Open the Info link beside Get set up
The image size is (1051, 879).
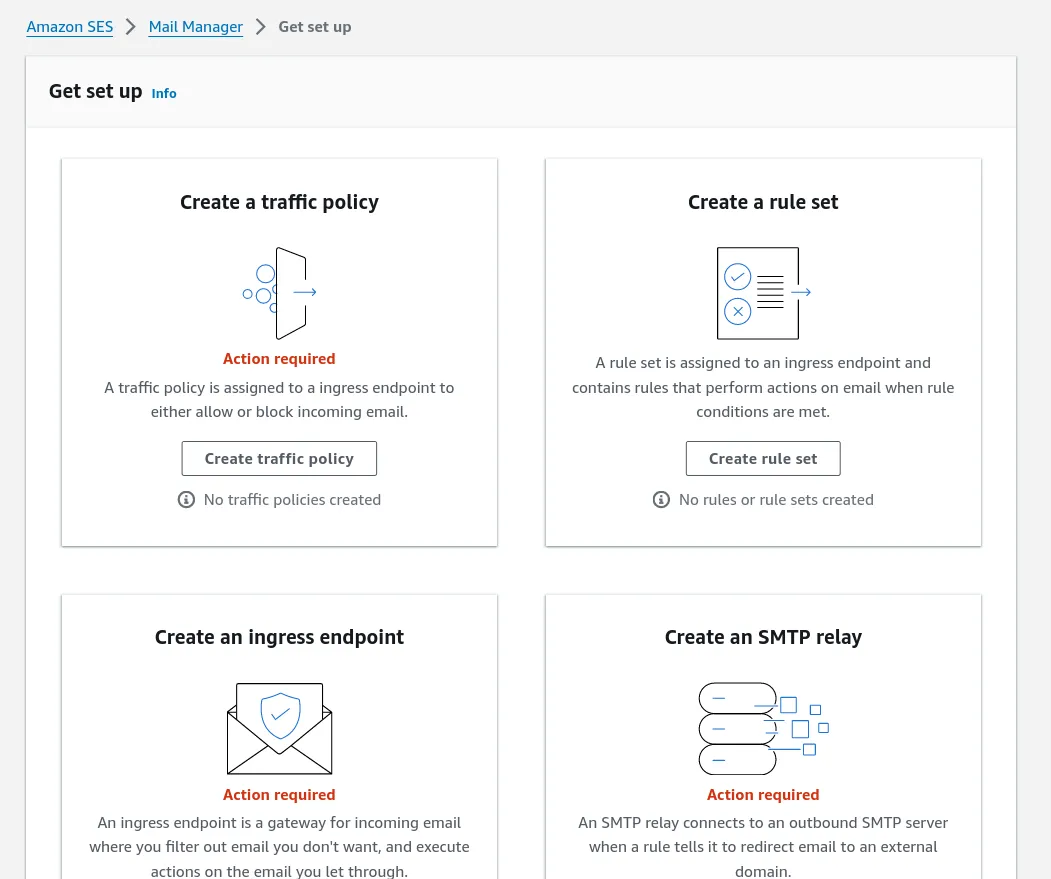pos(164,93)
